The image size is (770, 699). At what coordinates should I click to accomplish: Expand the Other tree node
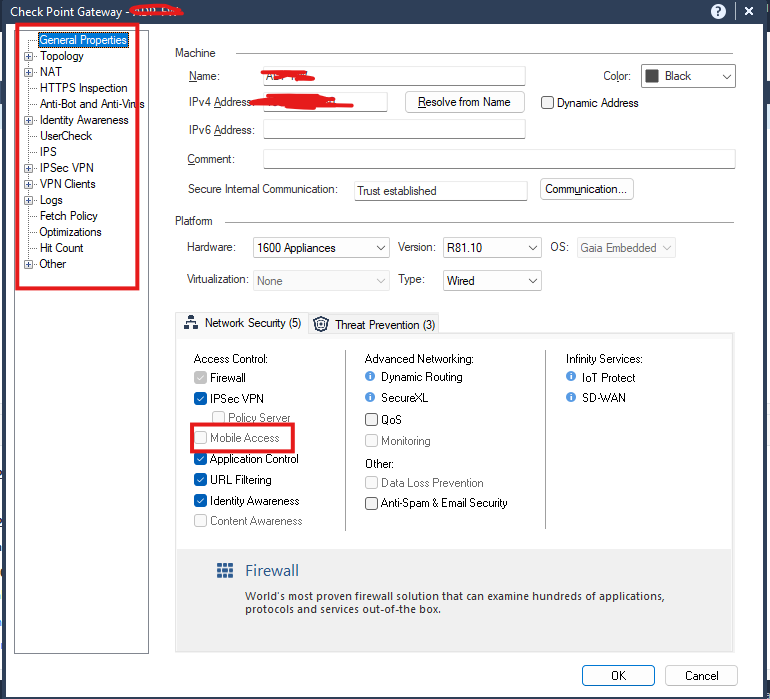[28, 264]
